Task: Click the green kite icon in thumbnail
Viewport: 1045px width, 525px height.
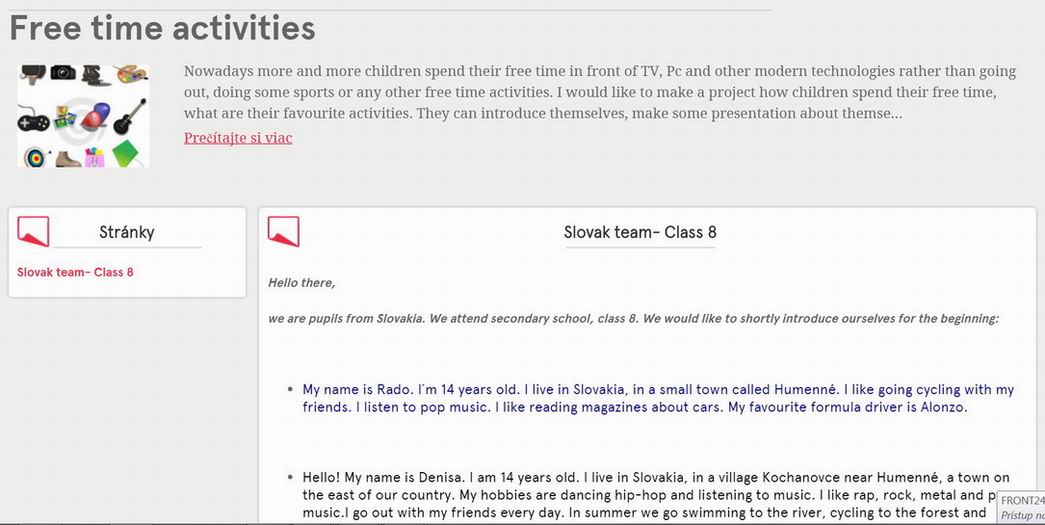Action: [x=128, y=153]
